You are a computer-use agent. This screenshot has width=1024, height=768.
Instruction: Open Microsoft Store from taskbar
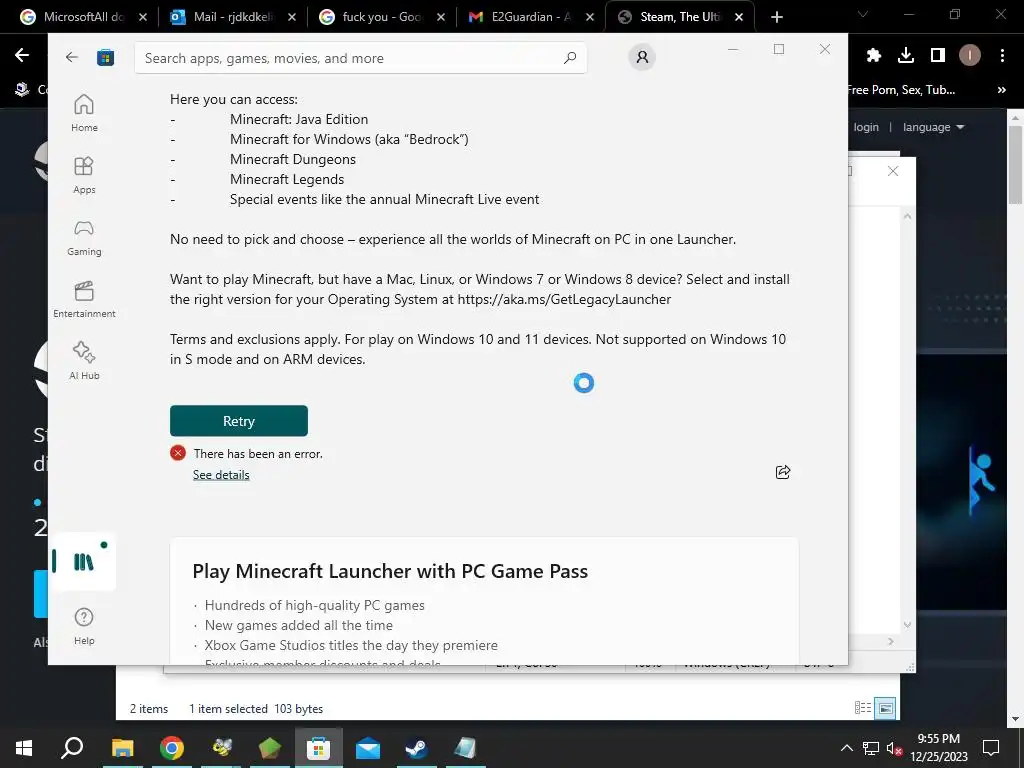(319, 748)
